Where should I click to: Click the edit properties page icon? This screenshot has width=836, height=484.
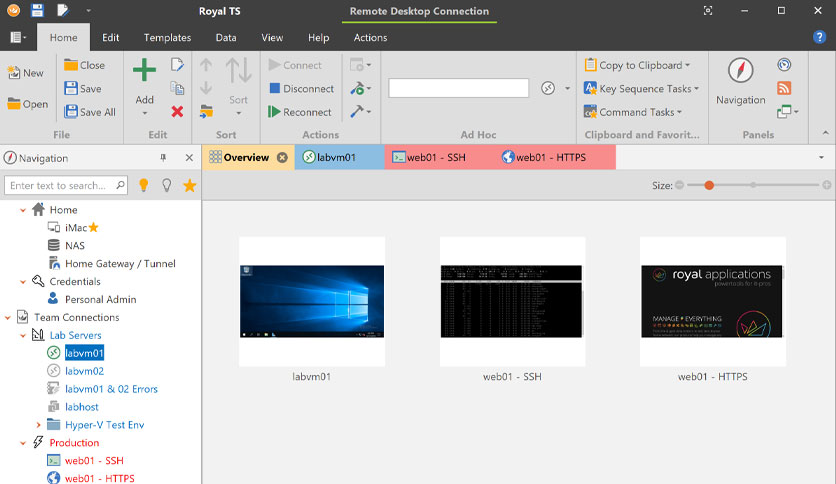pyautogui.click(x=178, y=64)
